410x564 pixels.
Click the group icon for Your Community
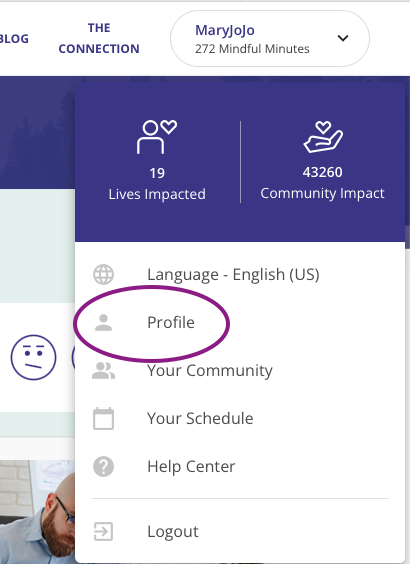pyautogui.click(x=104, y=370)
